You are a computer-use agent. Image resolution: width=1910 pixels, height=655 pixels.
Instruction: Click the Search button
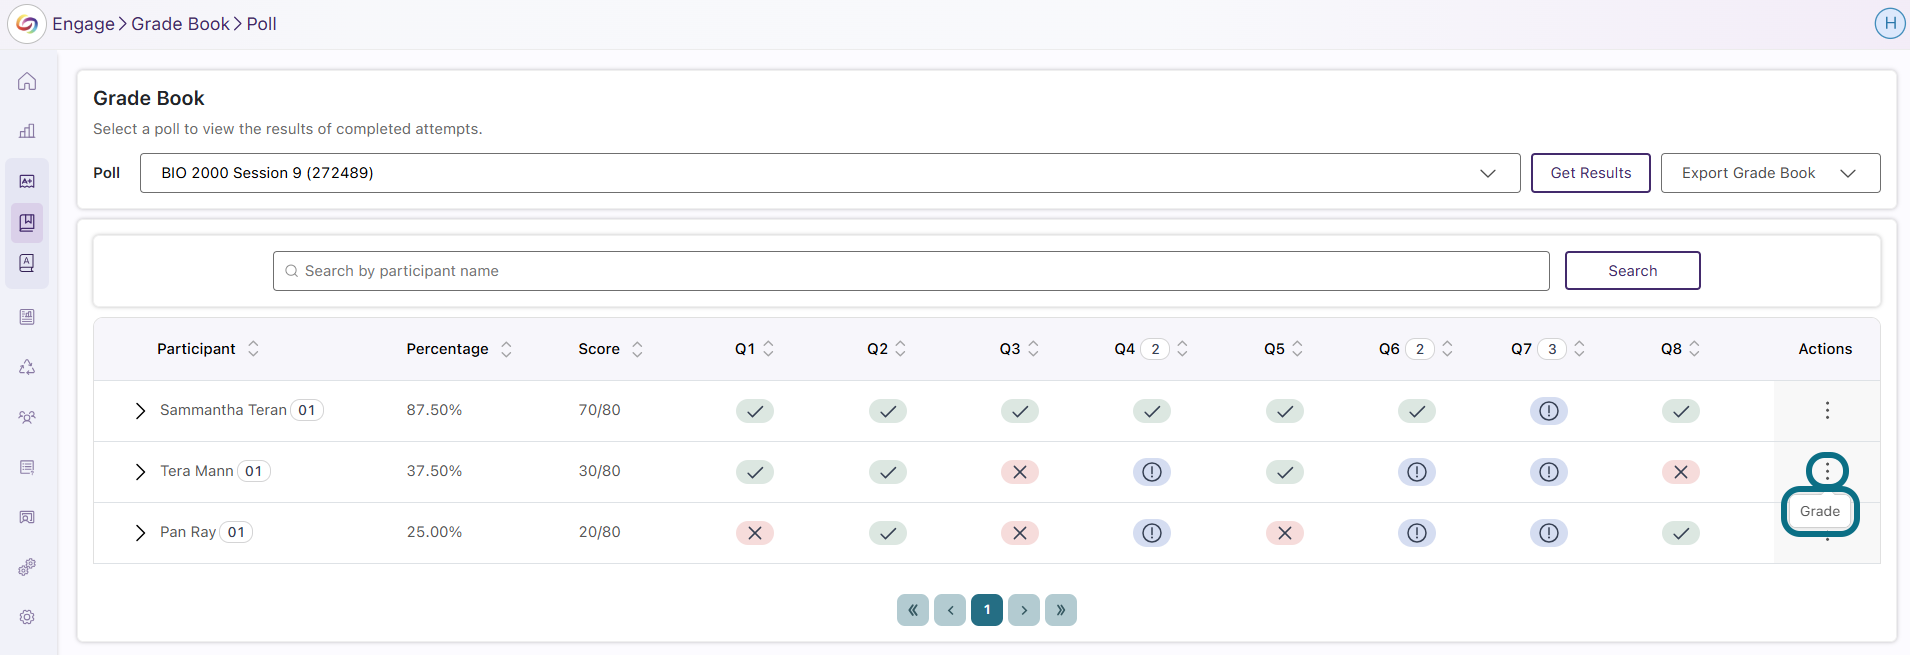click(1633, 271)
